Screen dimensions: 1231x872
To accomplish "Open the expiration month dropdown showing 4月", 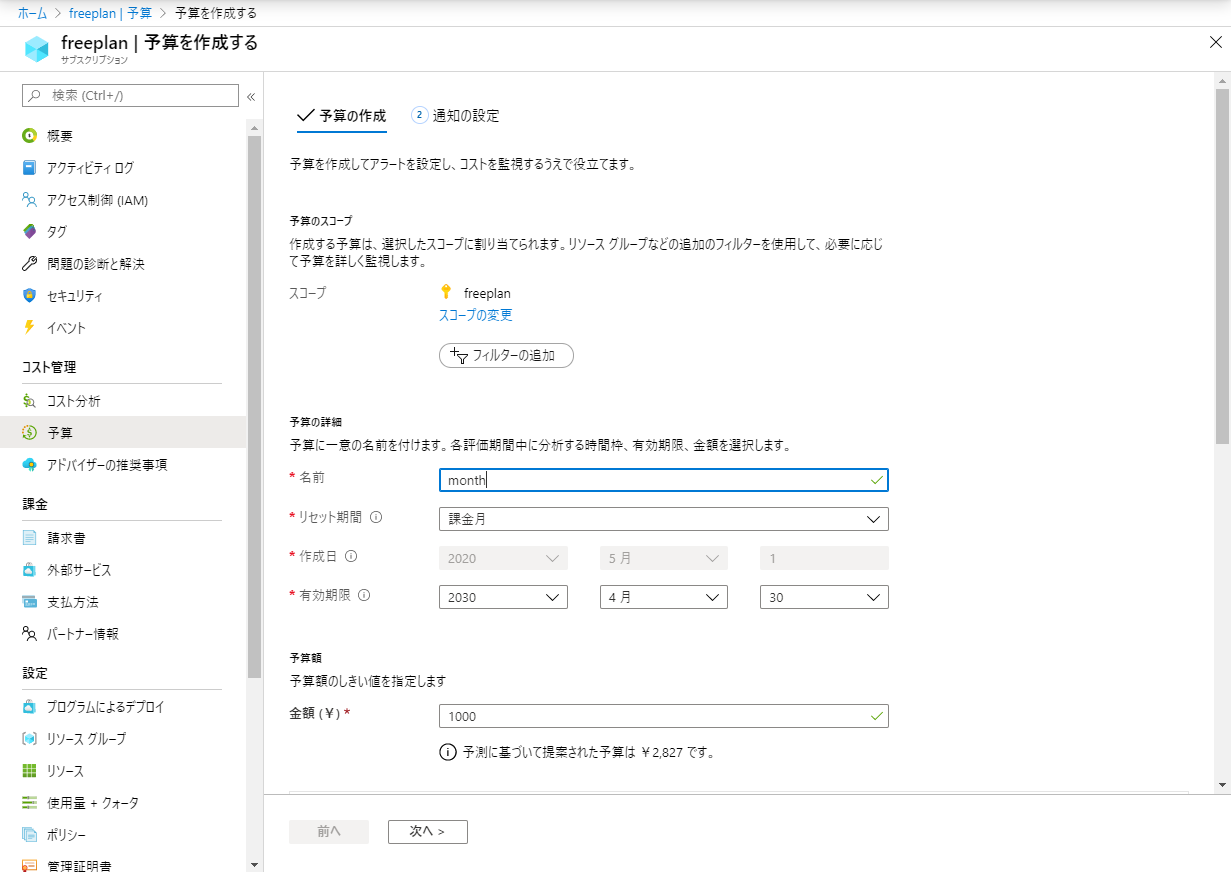I will 663,596.
